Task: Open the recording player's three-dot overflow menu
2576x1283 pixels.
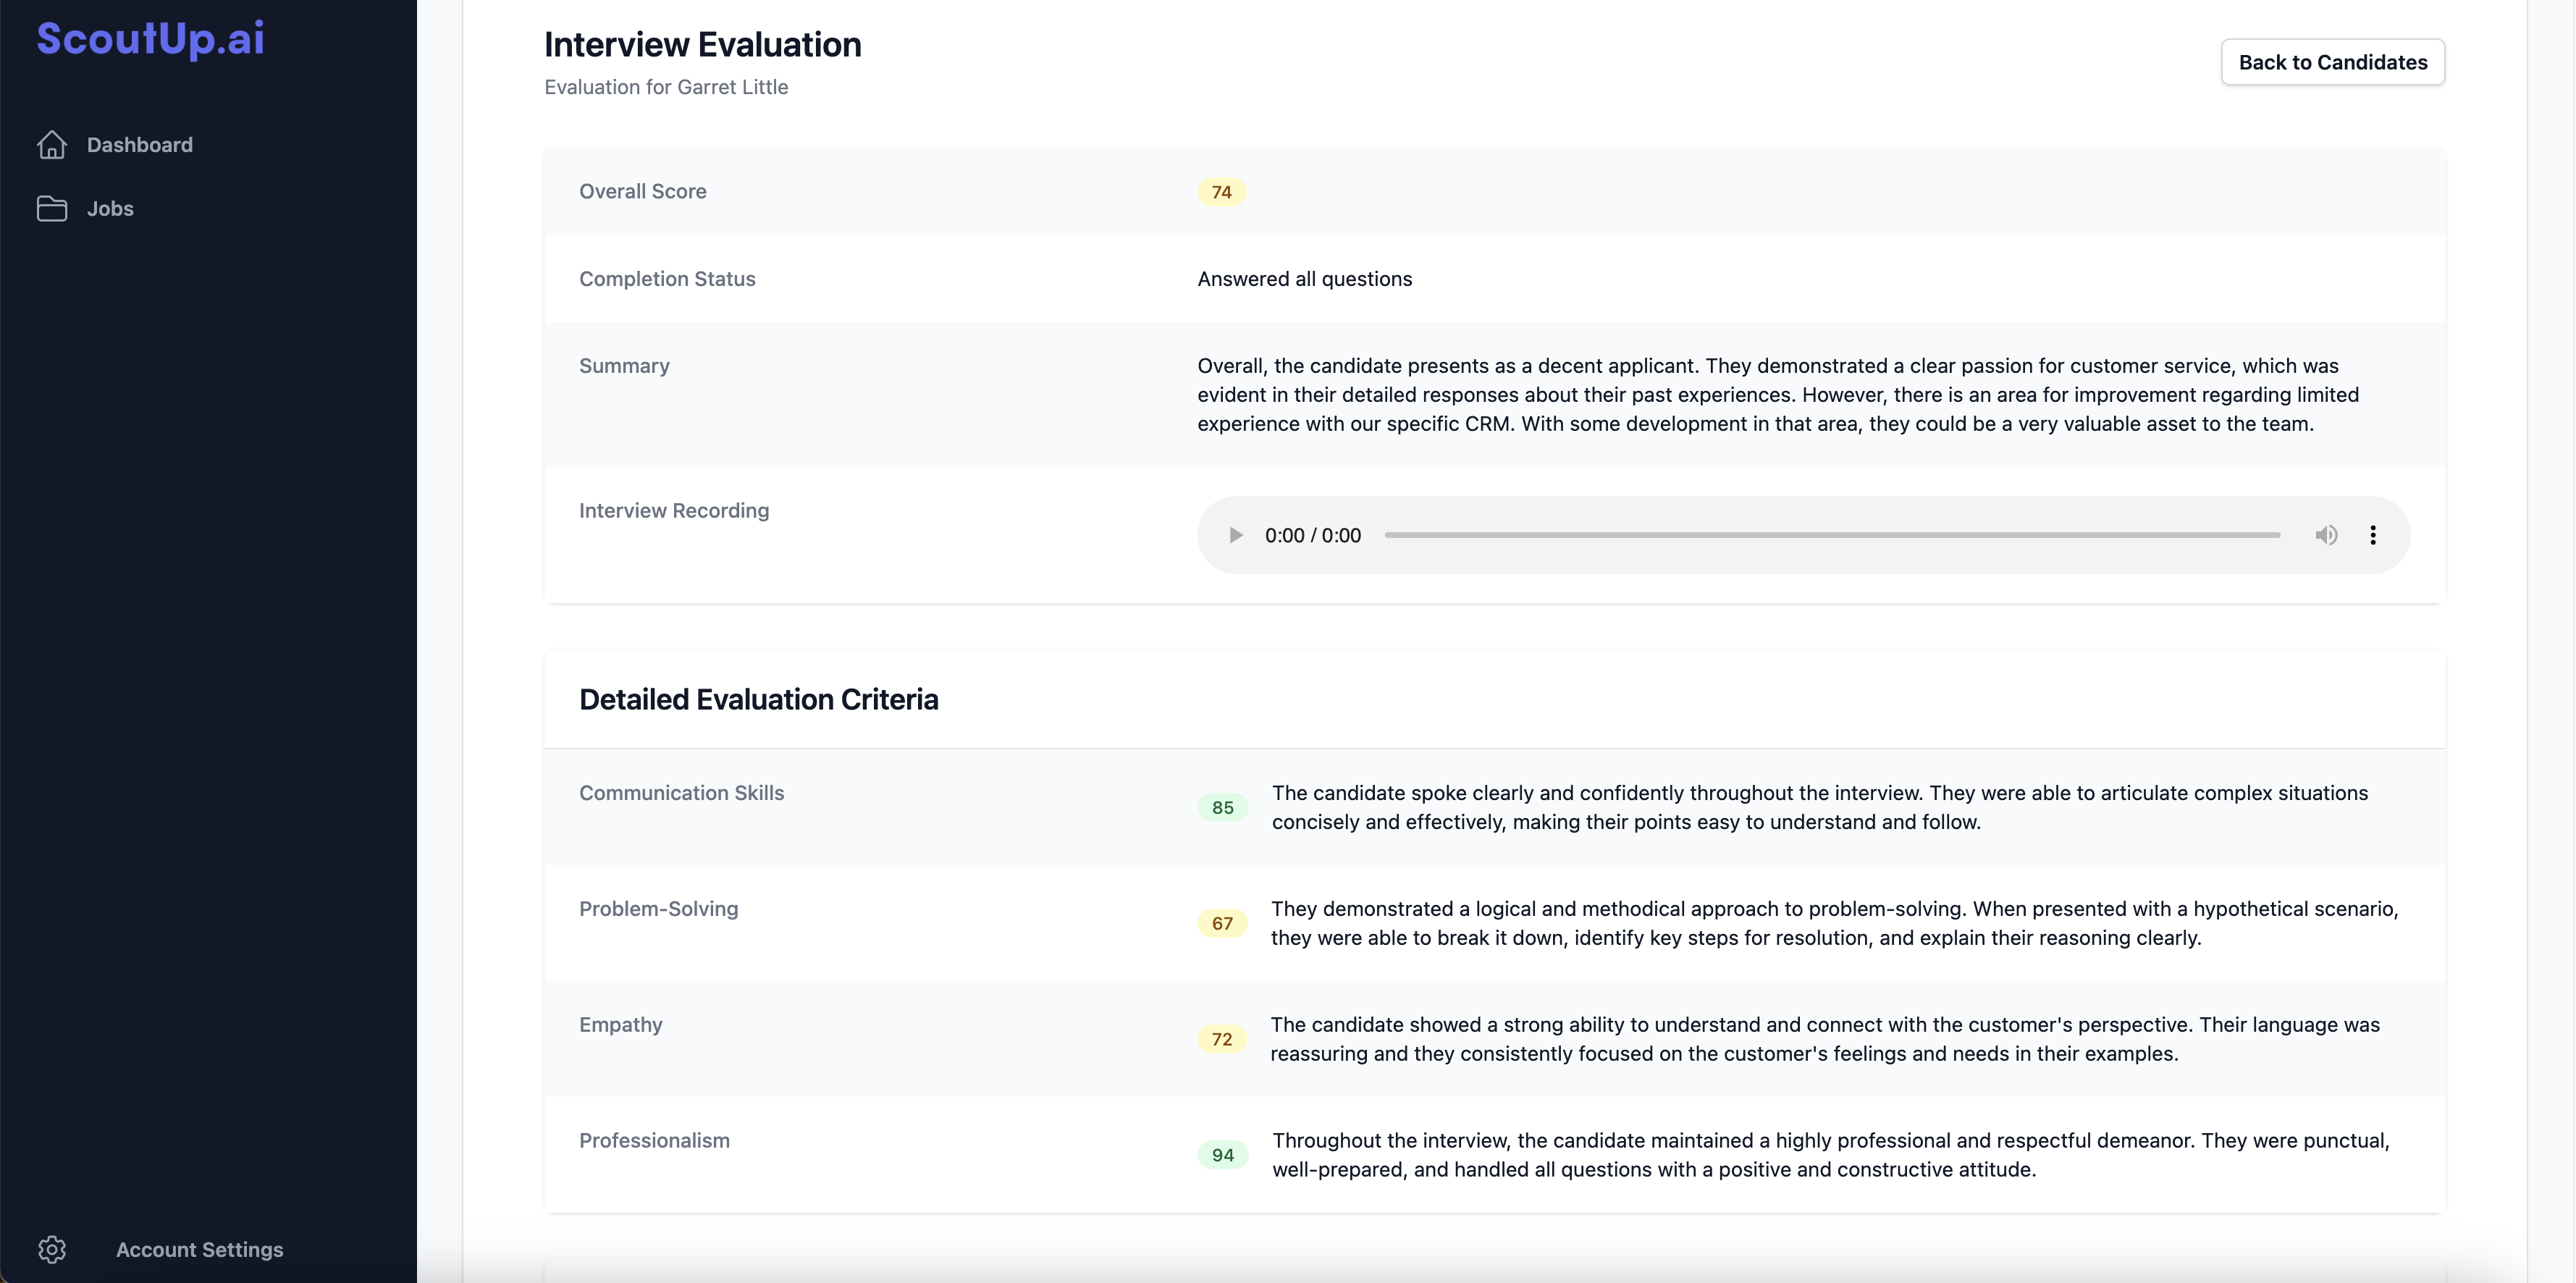Action: pyautogui.click(x=2374, y=535)
